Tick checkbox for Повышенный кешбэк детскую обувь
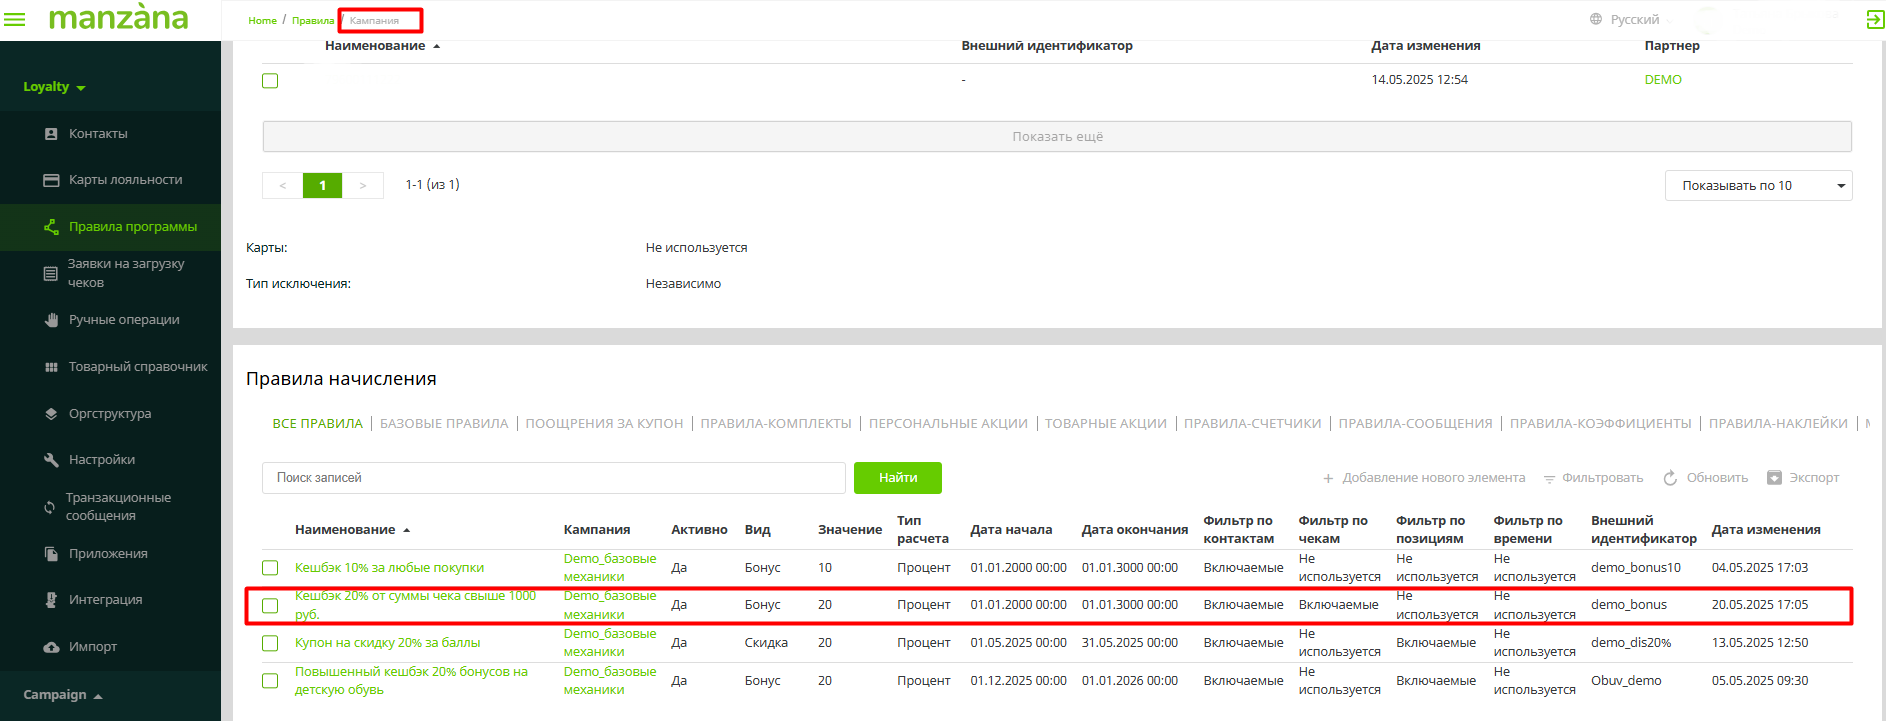 (x=270, y=681)
